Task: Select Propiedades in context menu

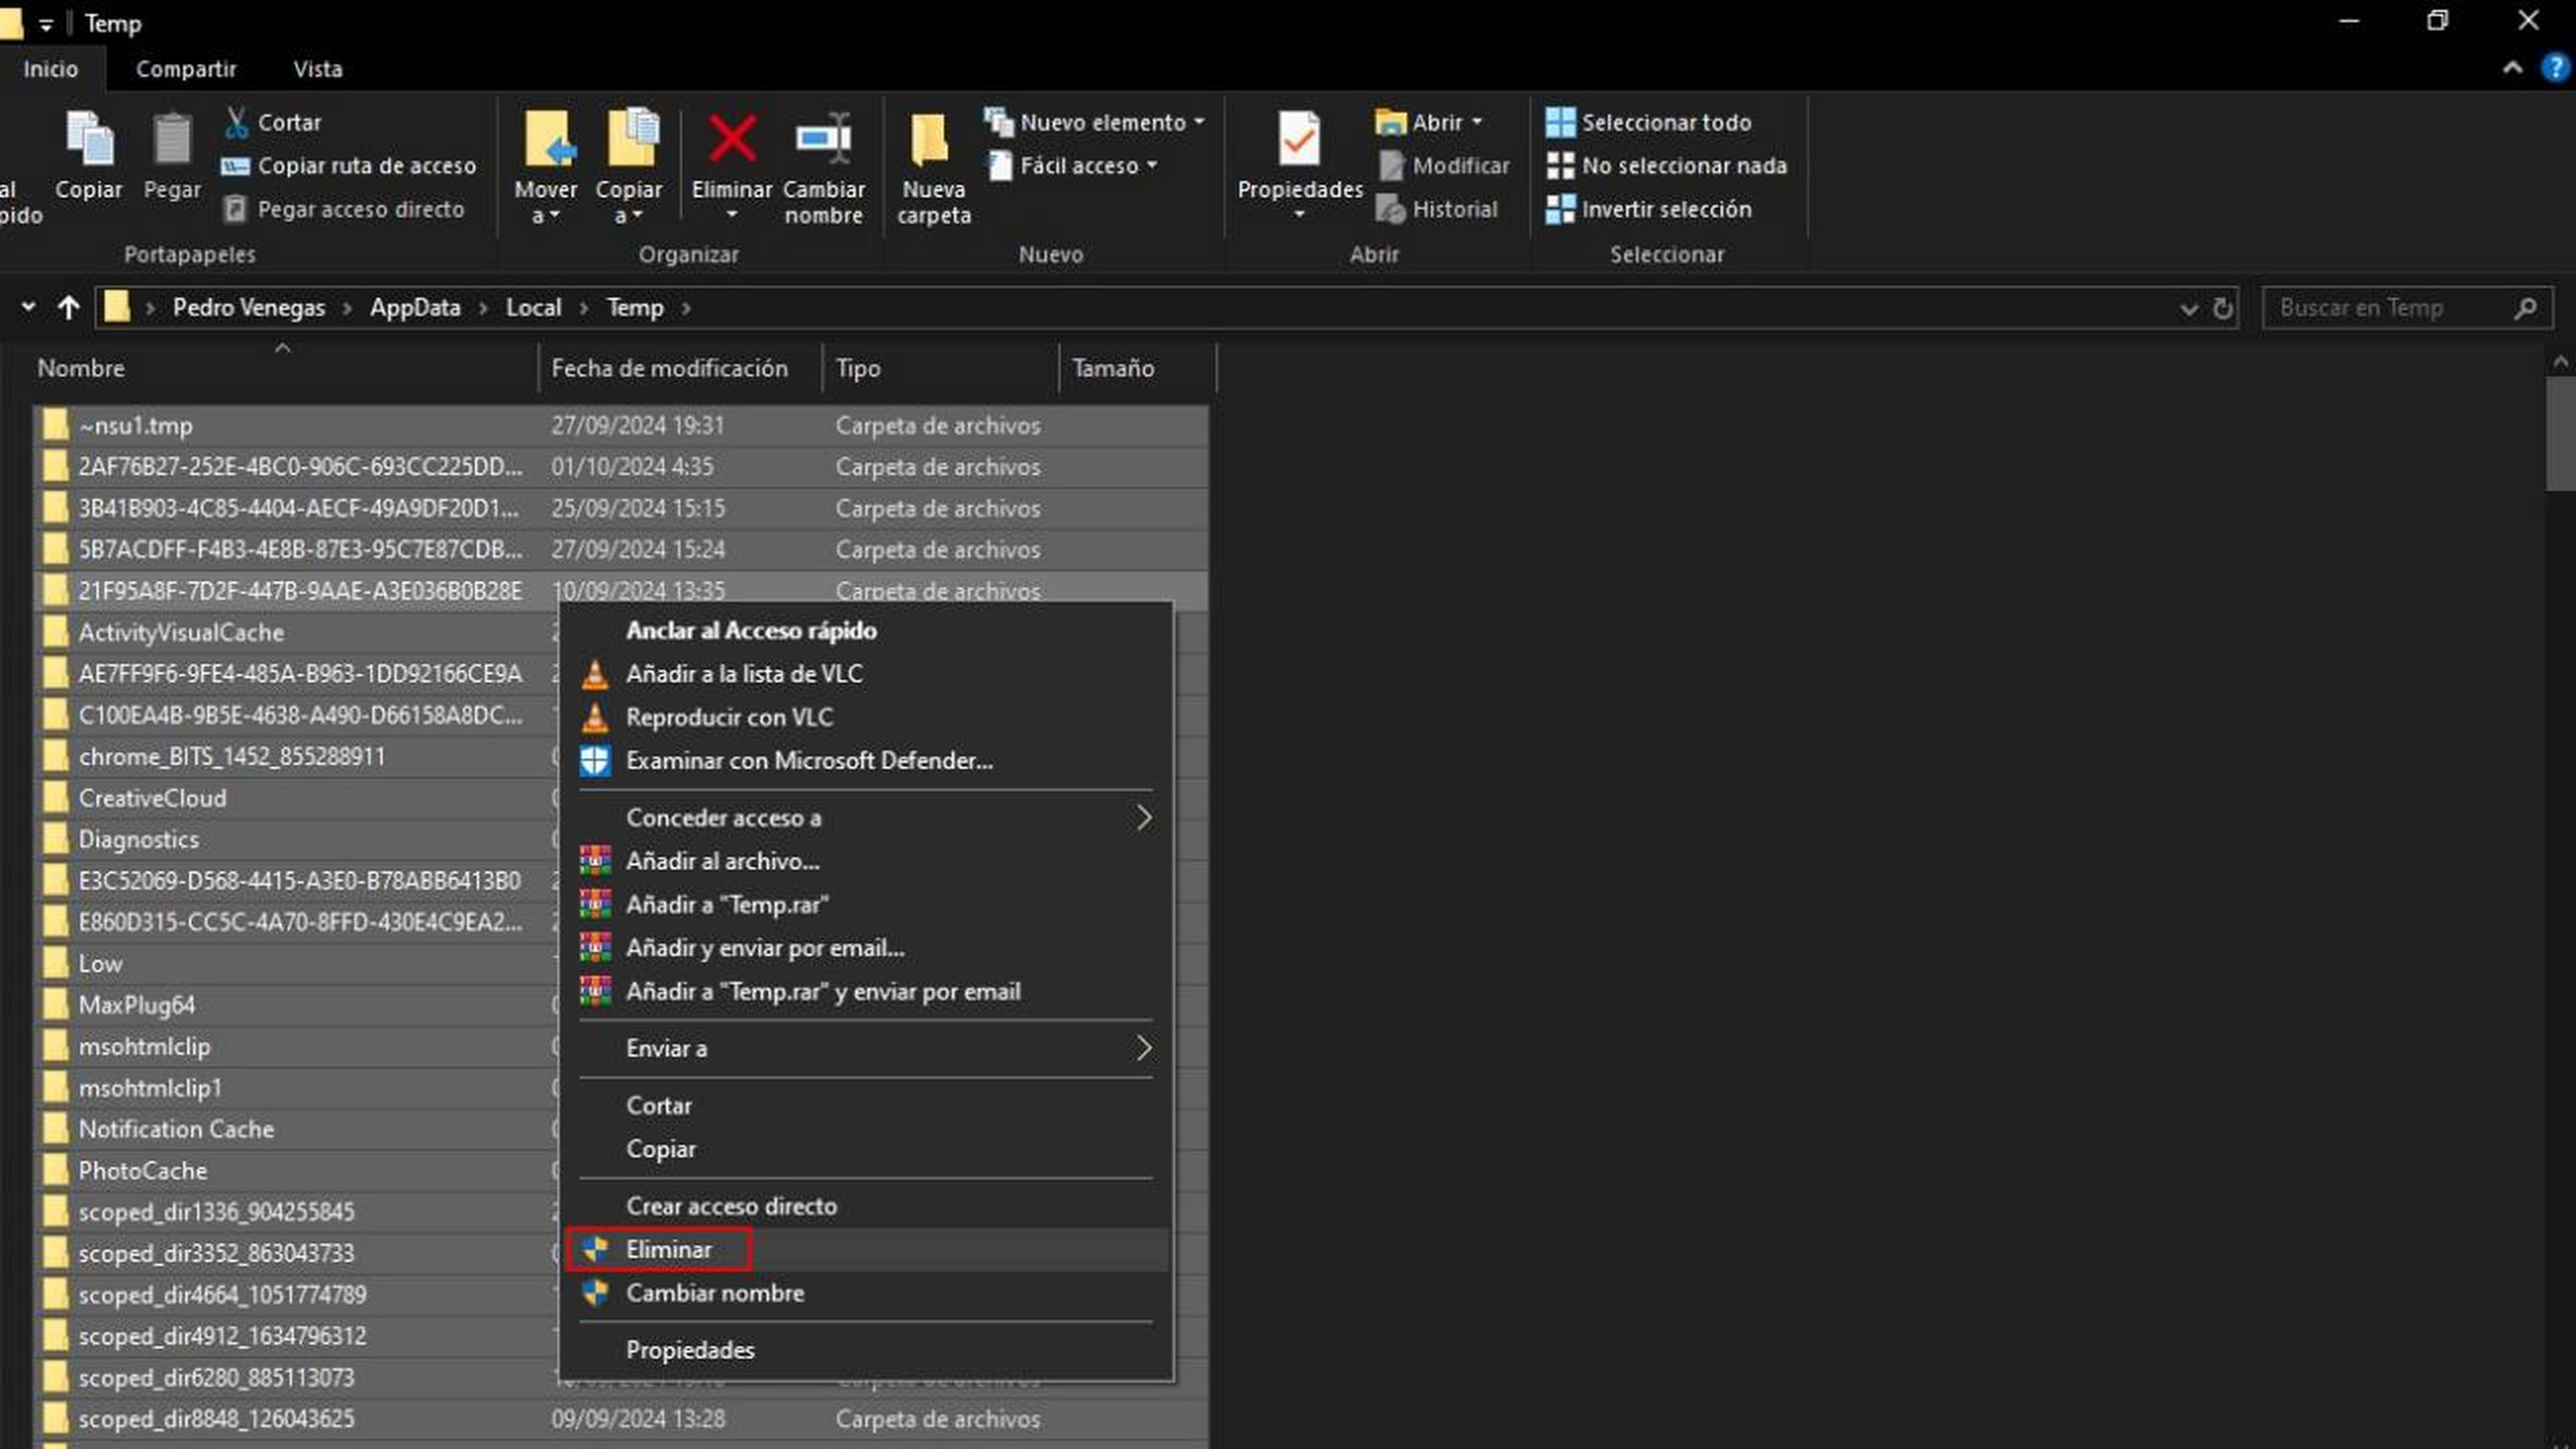Action: pos(867,1350)
